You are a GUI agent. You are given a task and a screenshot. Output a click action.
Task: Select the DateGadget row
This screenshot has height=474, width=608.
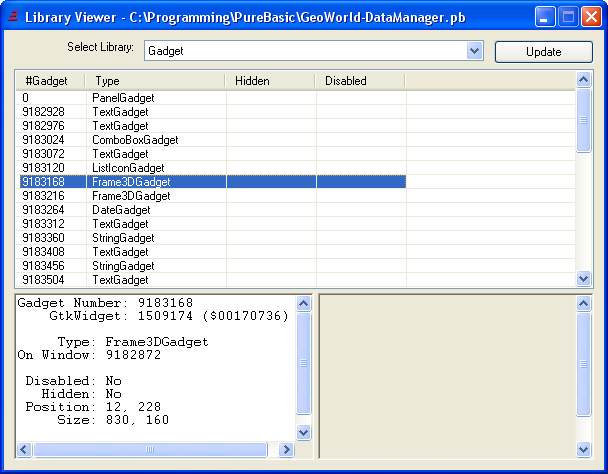212,210
